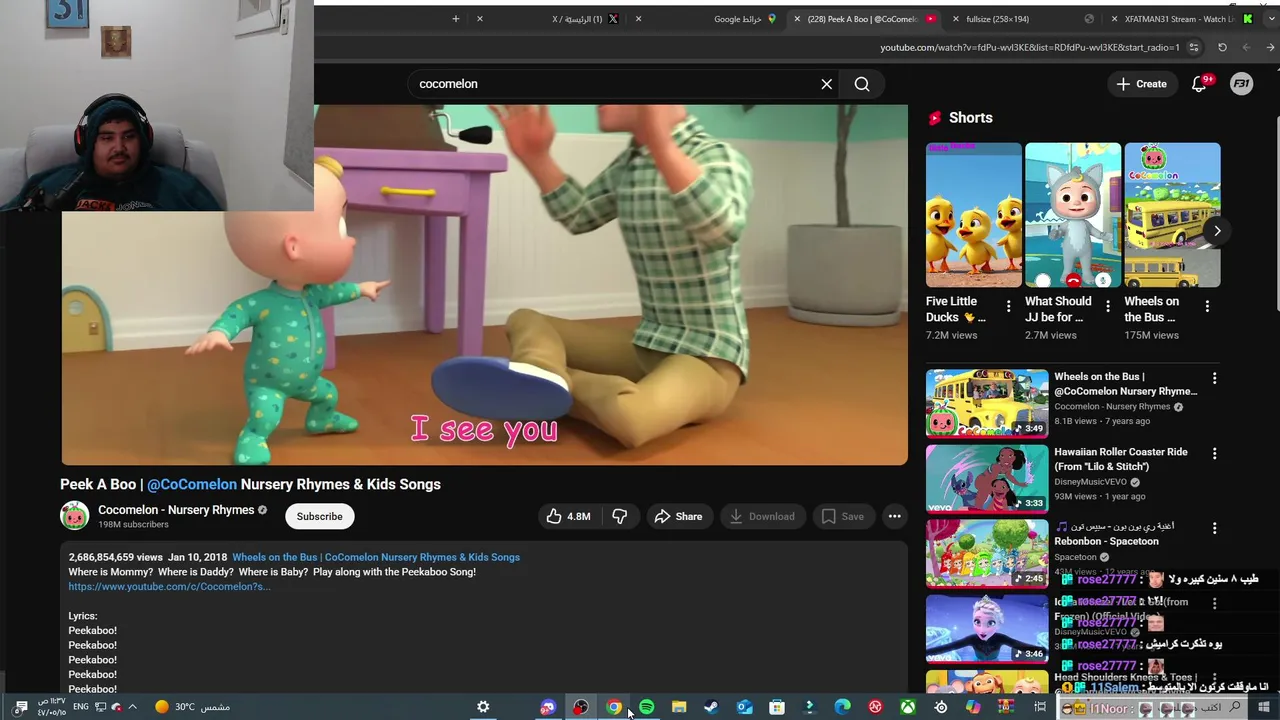Screen dimensions: 1280x720
Task: Open the What Should JJ be short
Action: point(1073,215)
